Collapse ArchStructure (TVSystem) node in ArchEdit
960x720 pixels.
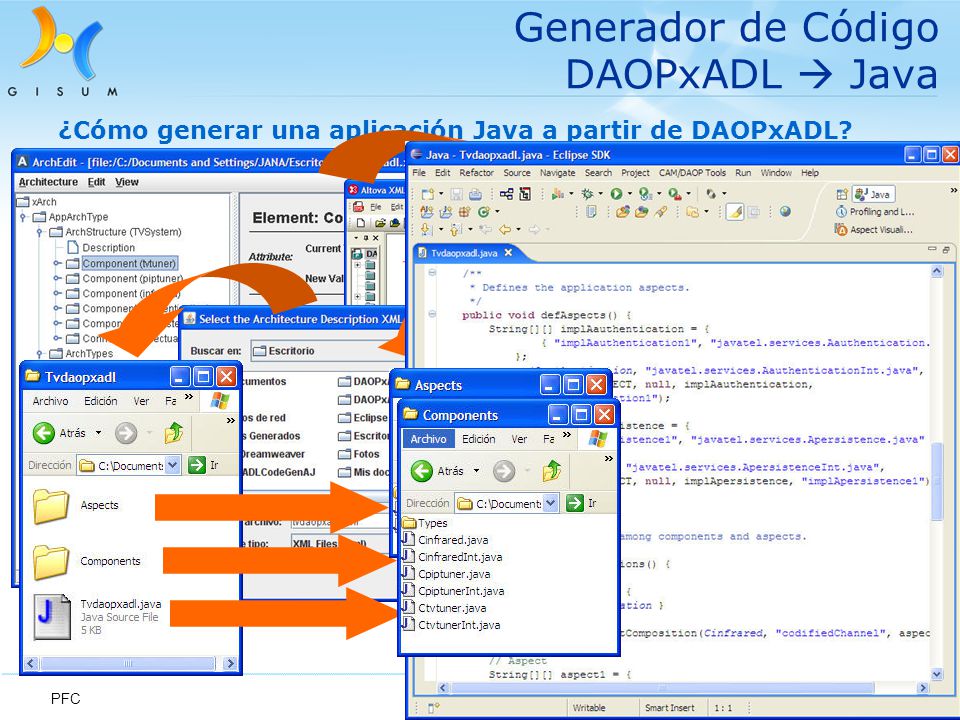tap(40, 233)
